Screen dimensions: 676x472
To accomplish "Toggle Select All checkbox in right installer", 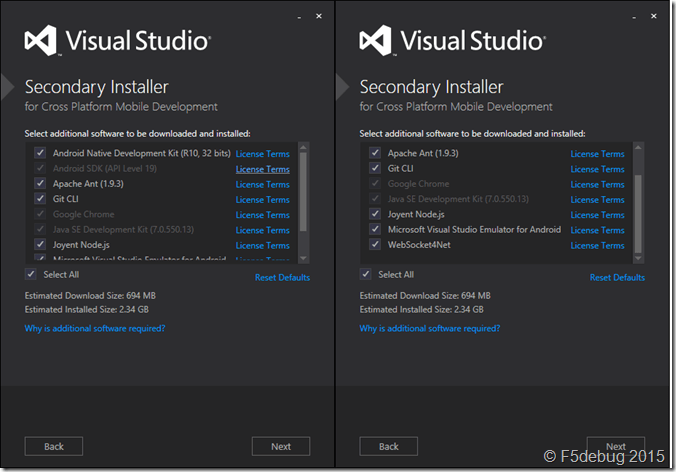I will 366,274.
